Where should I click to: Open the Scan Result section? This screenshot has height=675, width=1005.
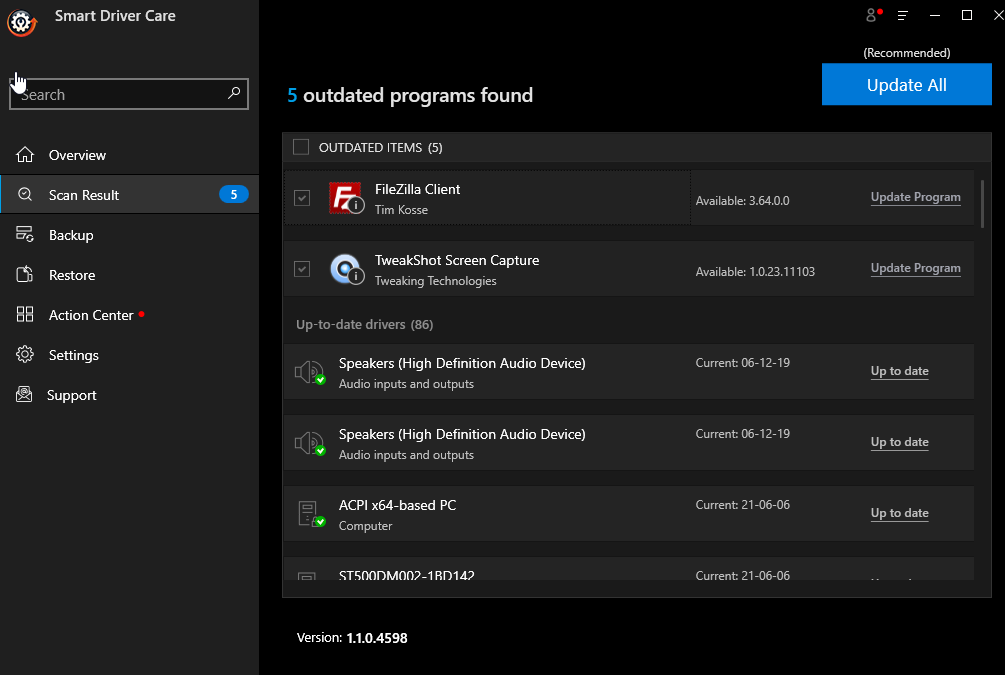pyautogui.click(x=129, y=194)
